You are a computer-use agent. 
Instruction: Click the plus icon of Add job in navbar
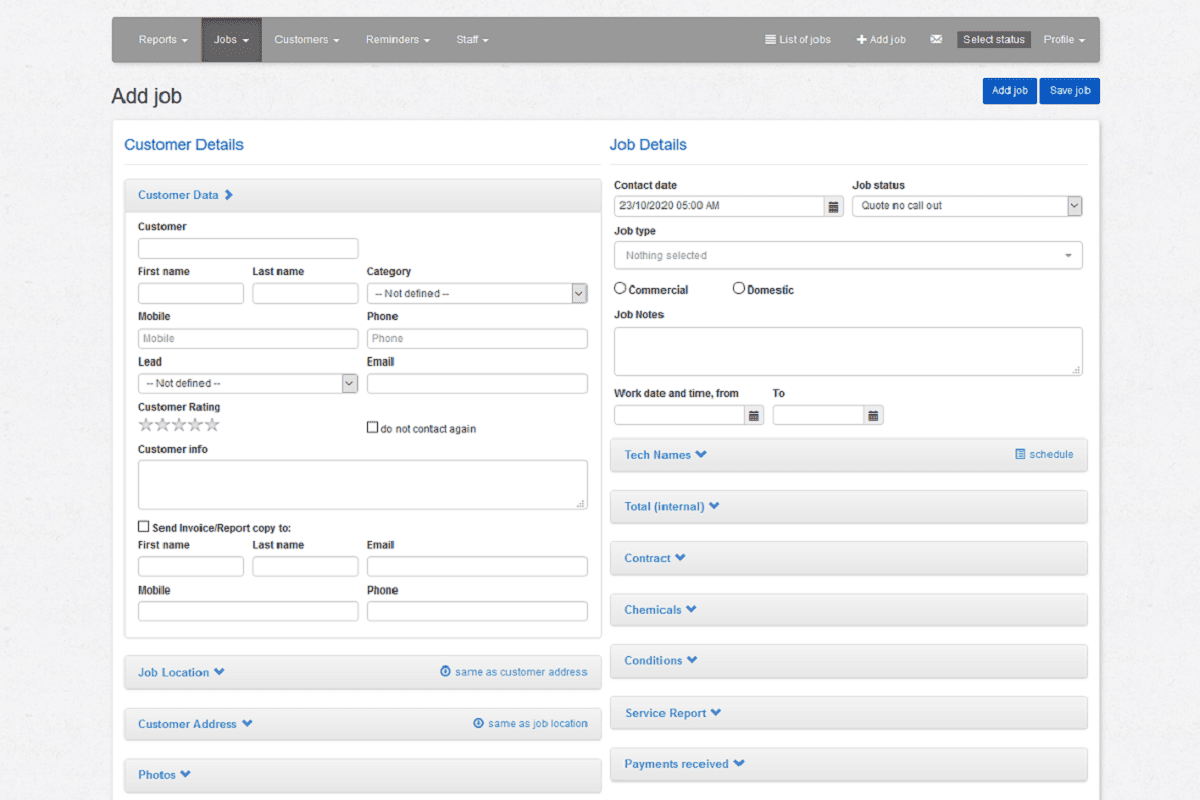[862, 40]
